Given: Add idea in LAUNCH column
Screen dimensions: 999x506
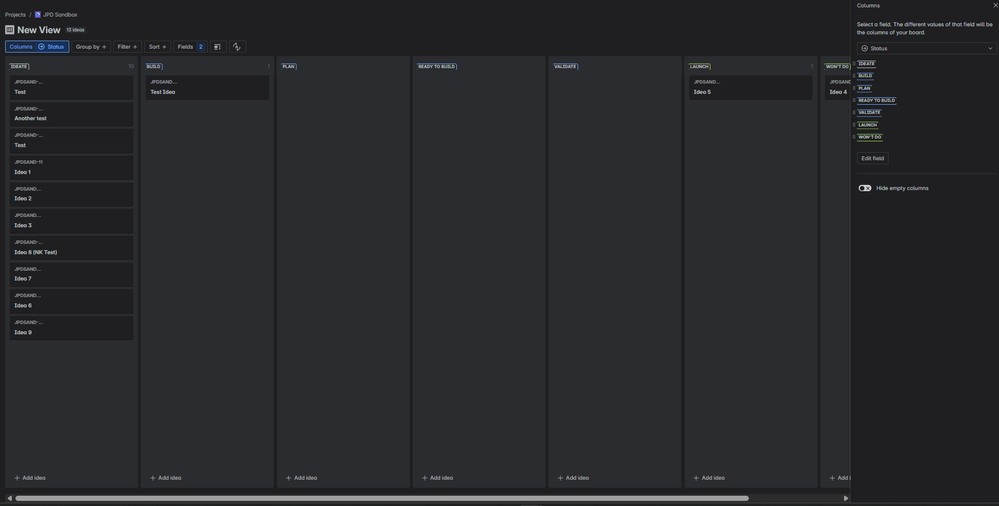Looking at the screenshot, I should [709, 478].
